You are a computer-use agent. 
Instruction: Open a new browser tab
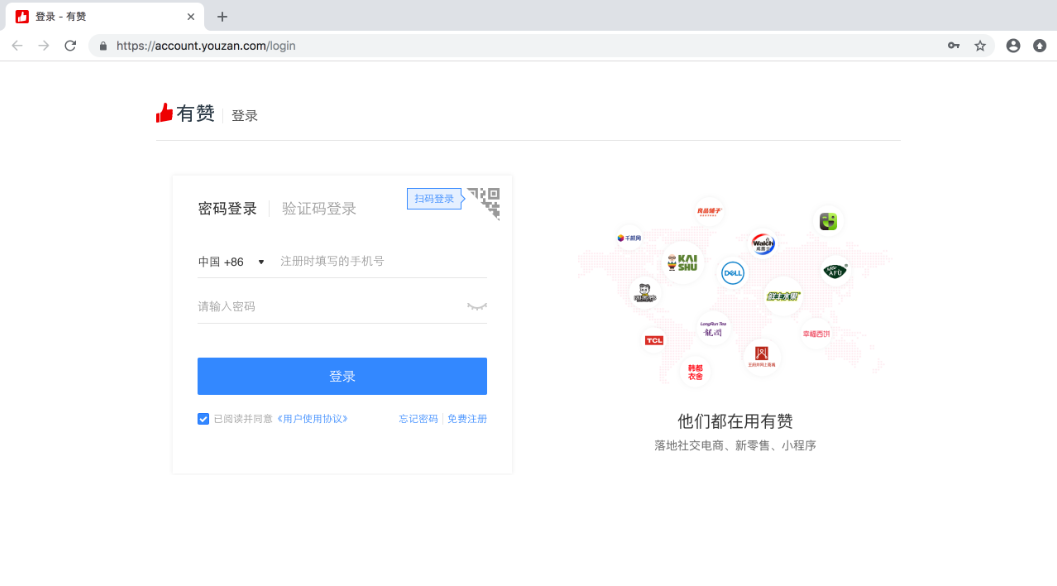(x=222, y=17)
